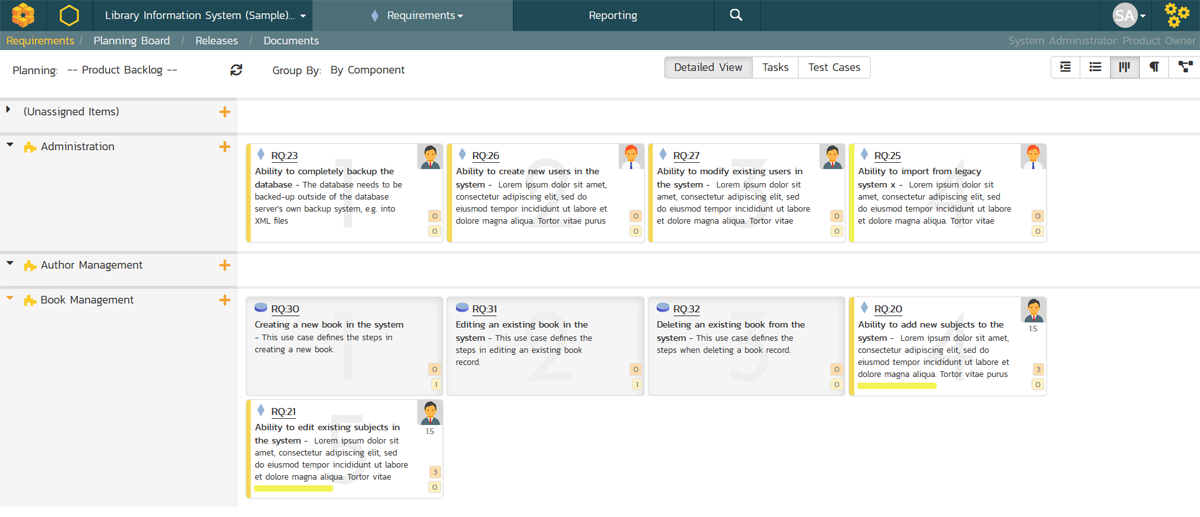This screenshot has width=1200, height=517.
Task: Select the Detailed View toggle
Action: click(x=708, y=67)
